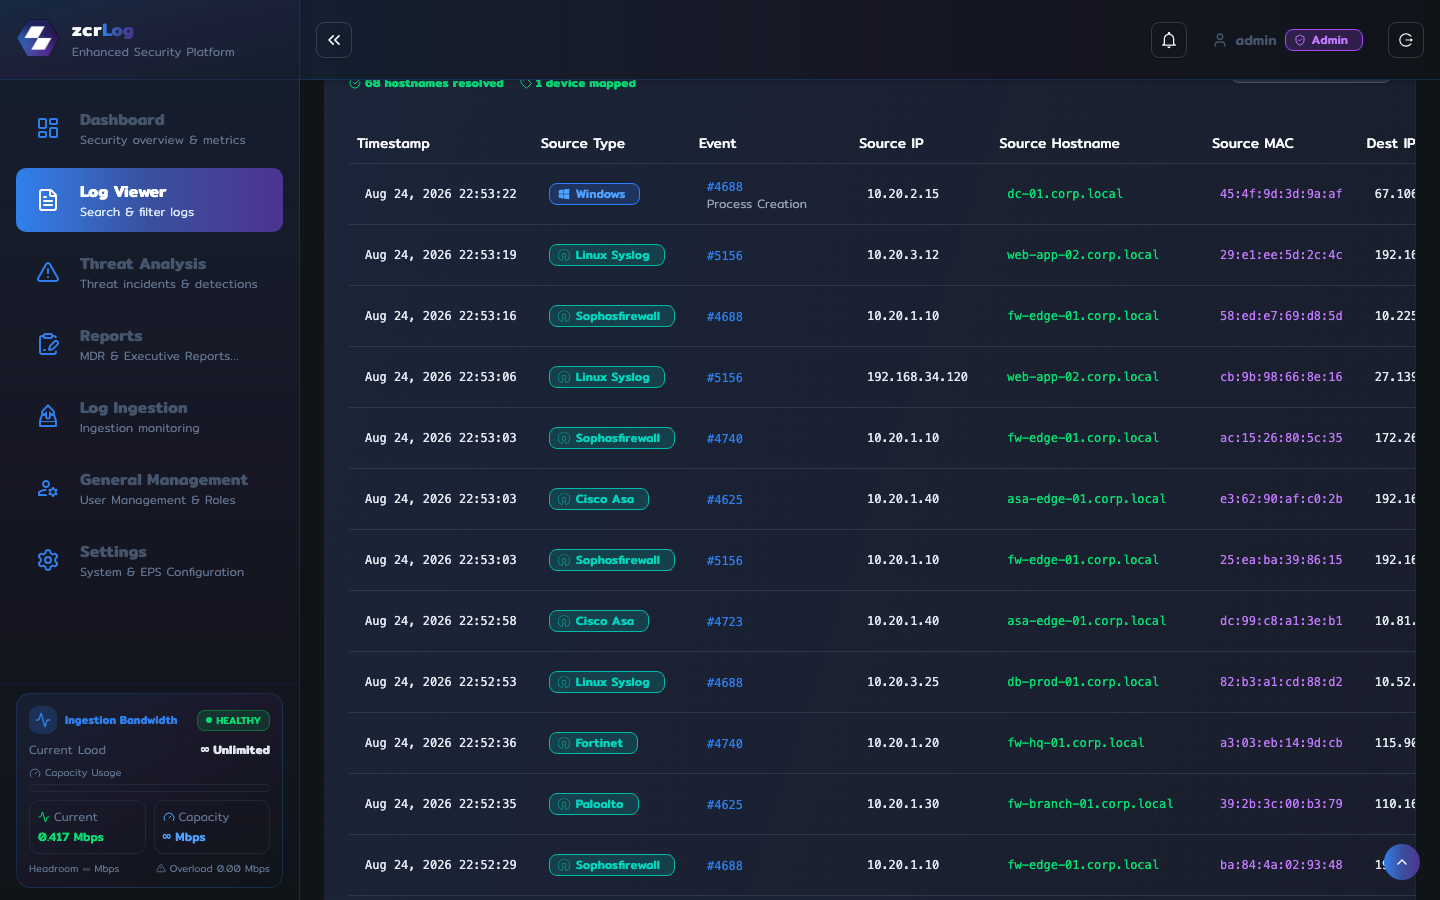Click the Admin role badge
This screenshot has height=900, width=1440.
1324,40
